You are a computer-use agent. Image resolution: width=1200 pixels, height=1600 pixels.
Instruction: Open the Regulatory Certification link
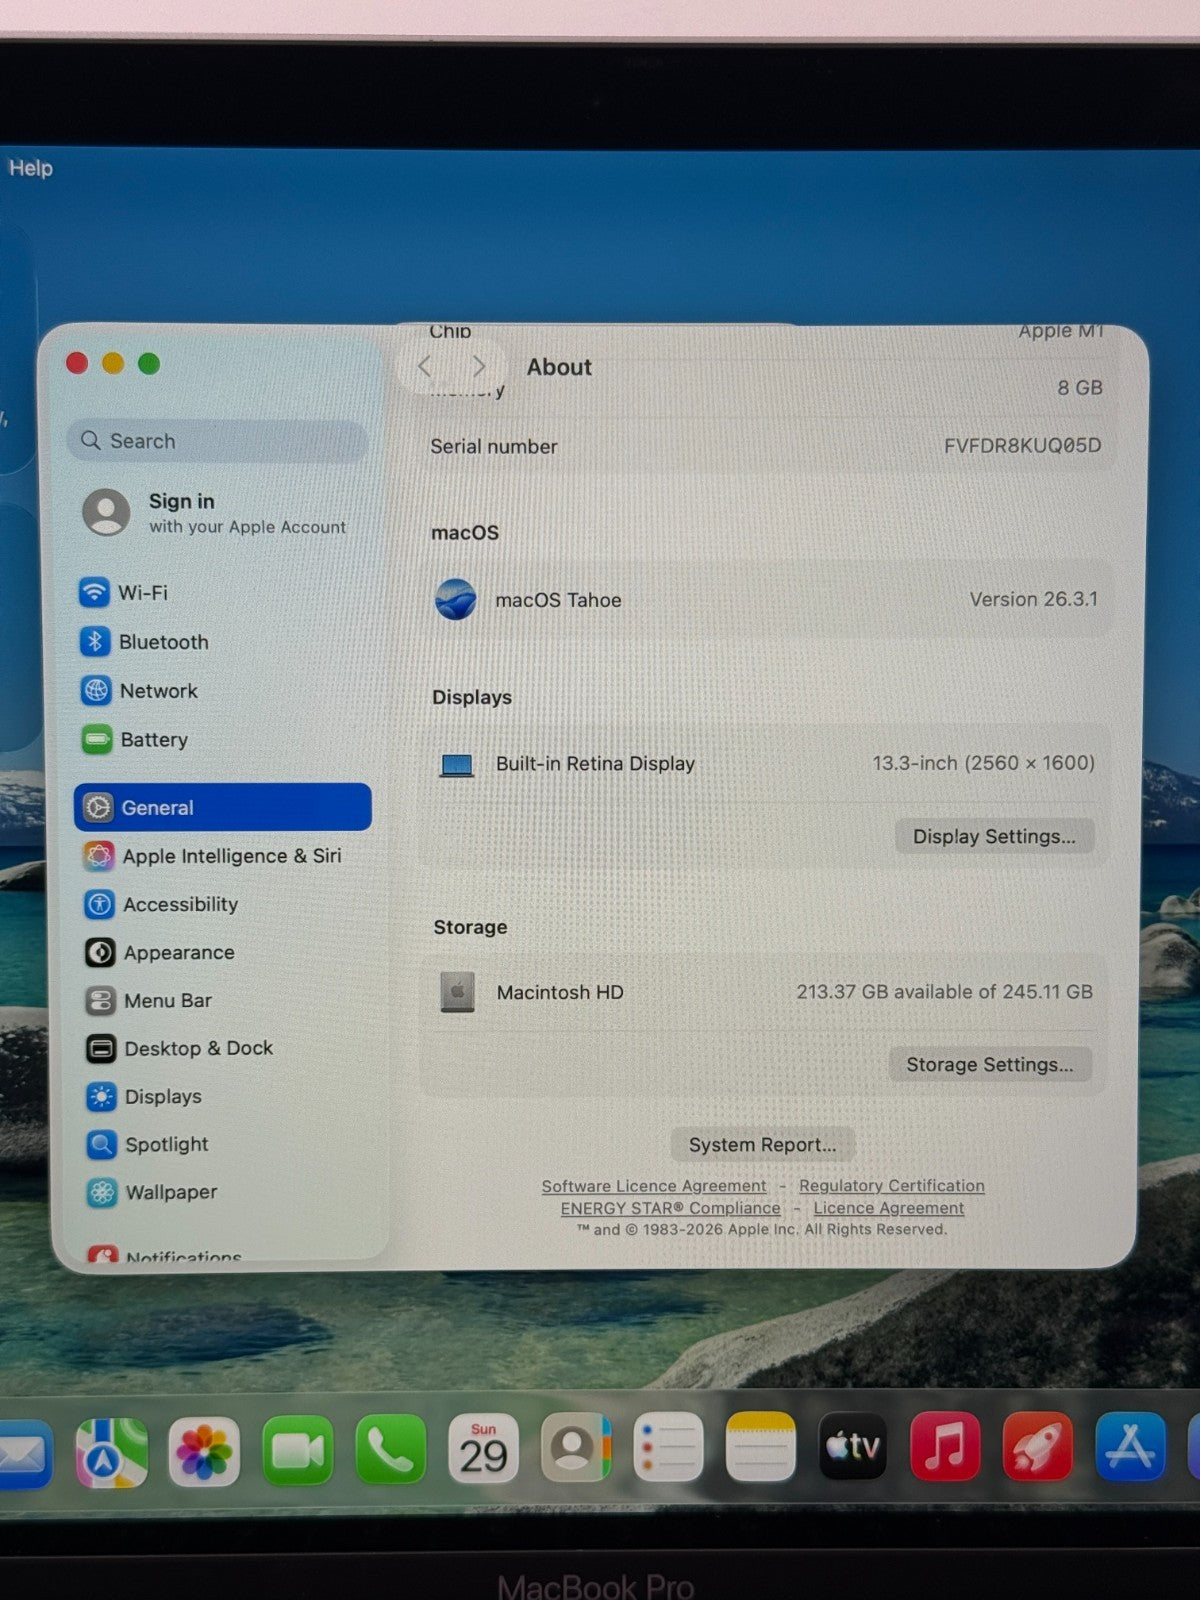[892, 1186]
